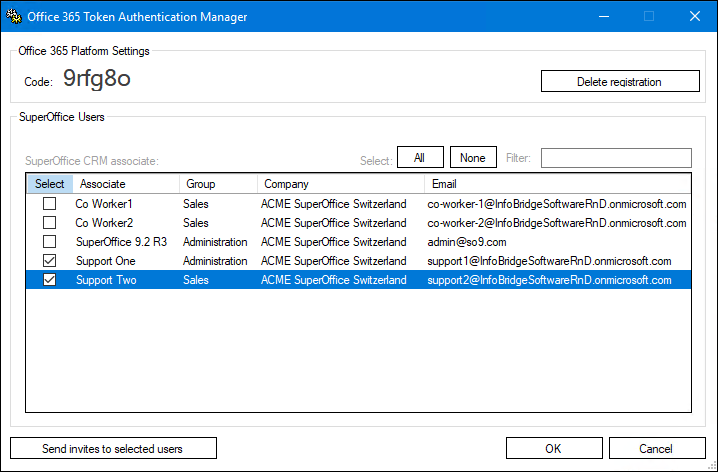Viewport: 718px width, 472px height.
Task: Click Sales group of Support Two
Action: (196, 280)
